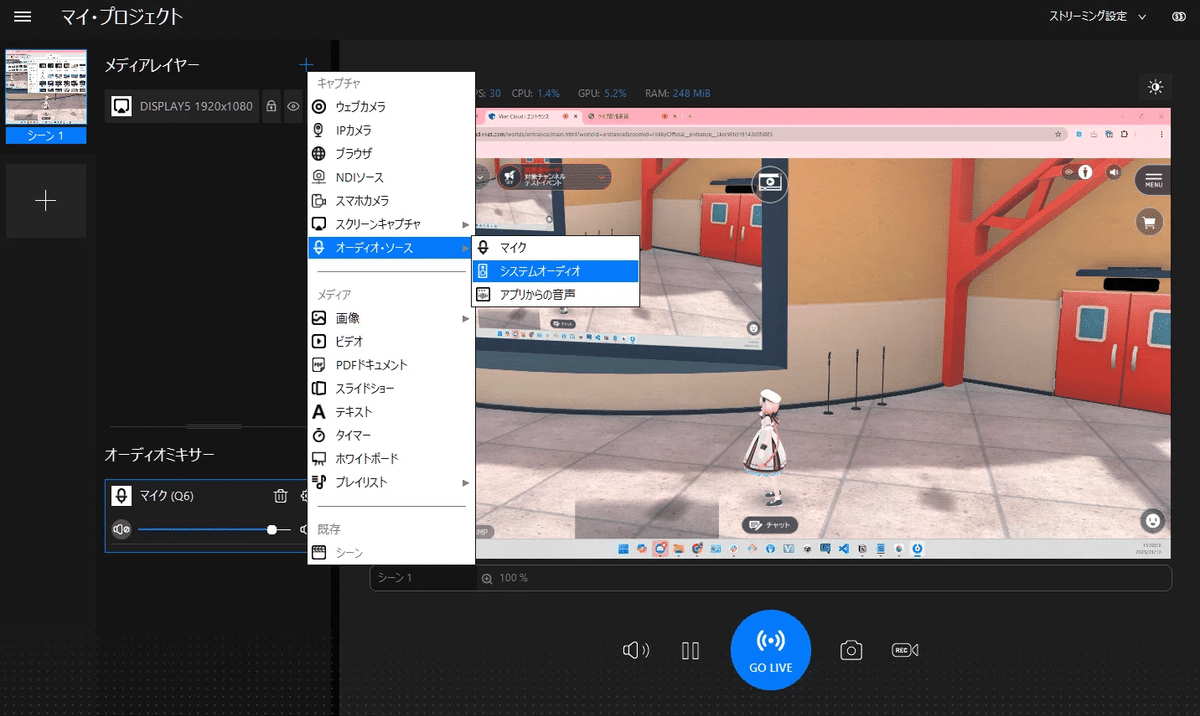Expand the スクリーンキャプチャ submenu
The height and width of the screenshot is (716, 1200).
coord(391,224)
